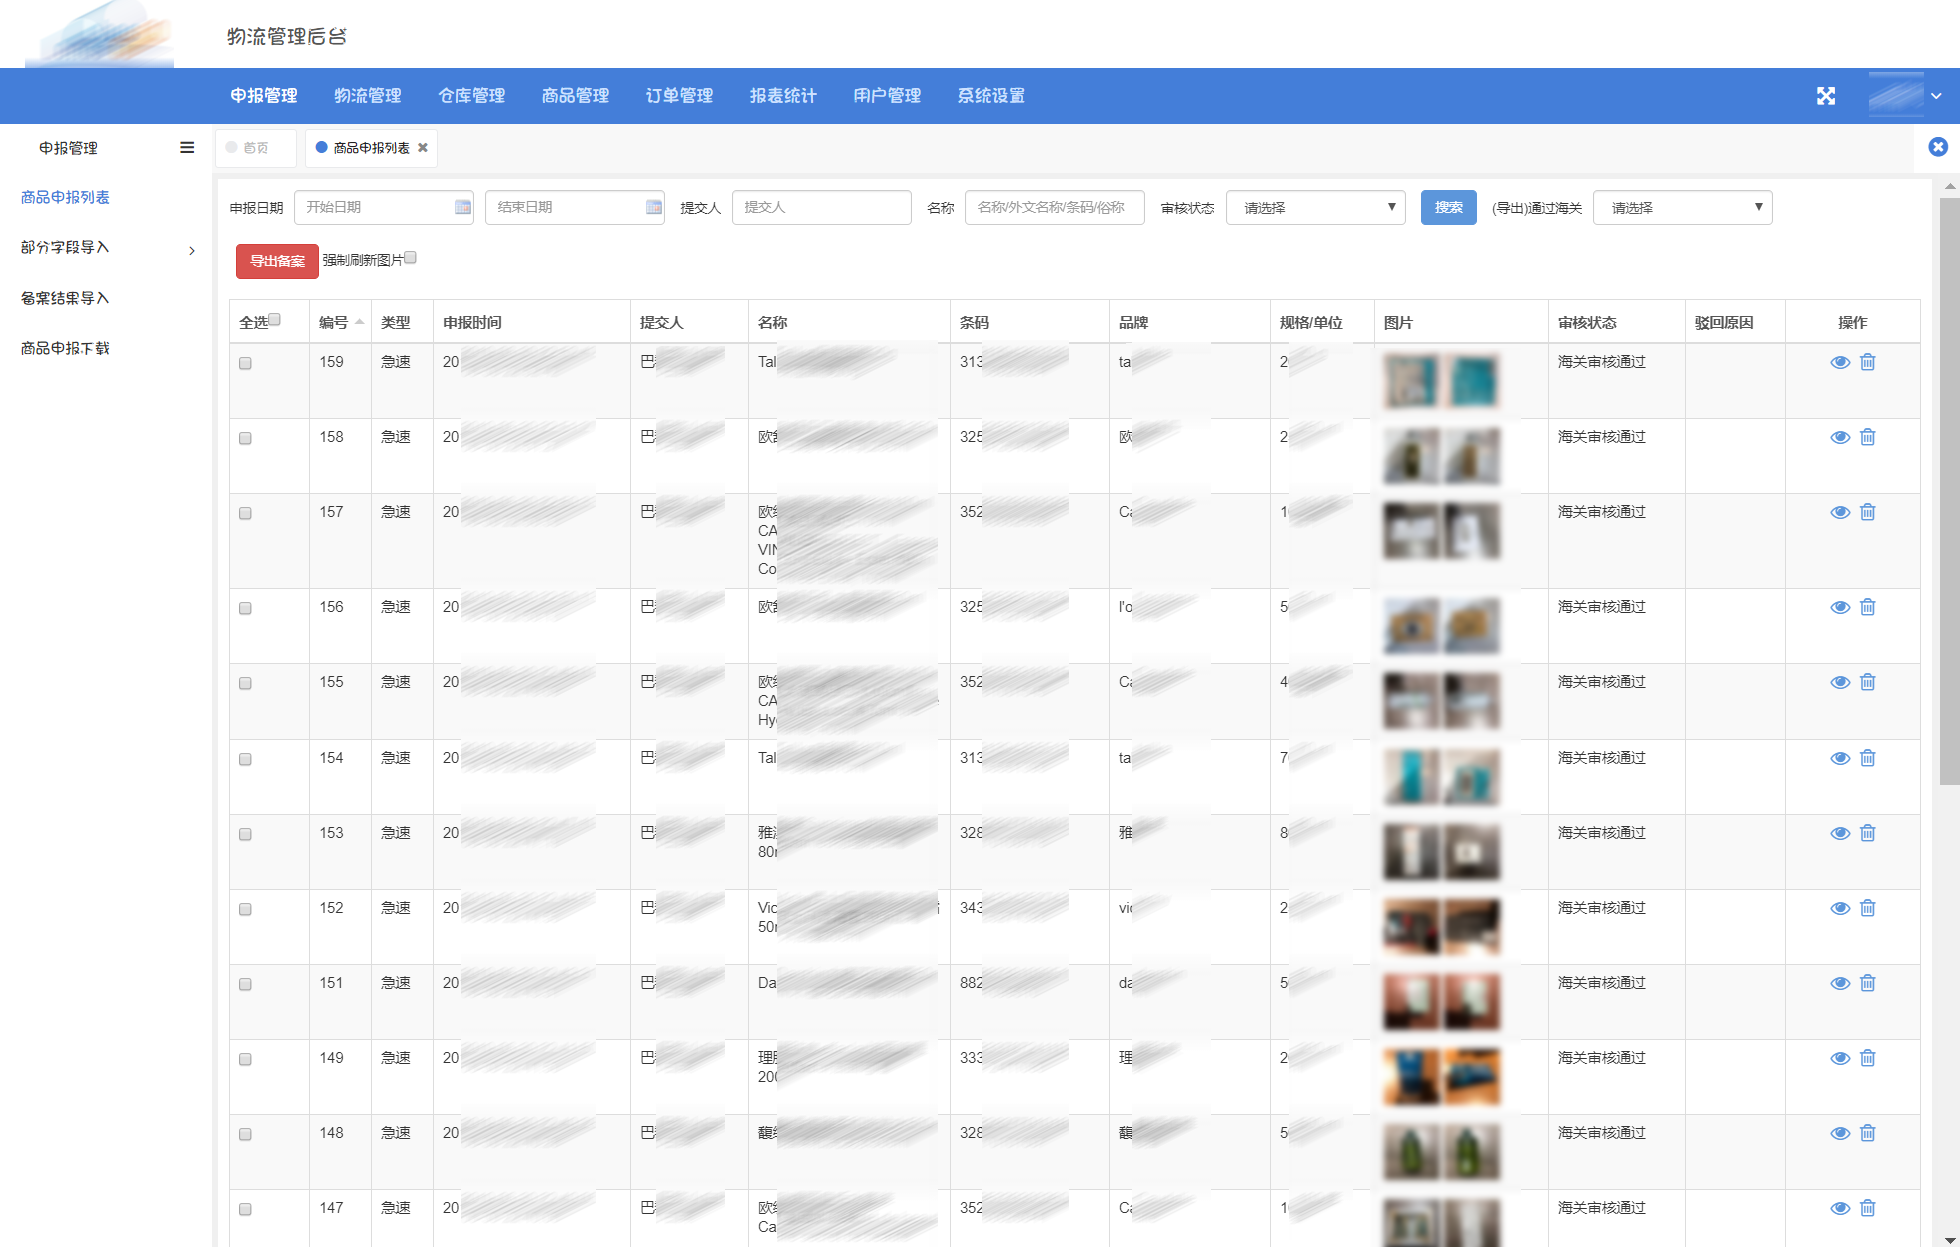
Task: View details of row 159
Action: tap(1839, 362)
